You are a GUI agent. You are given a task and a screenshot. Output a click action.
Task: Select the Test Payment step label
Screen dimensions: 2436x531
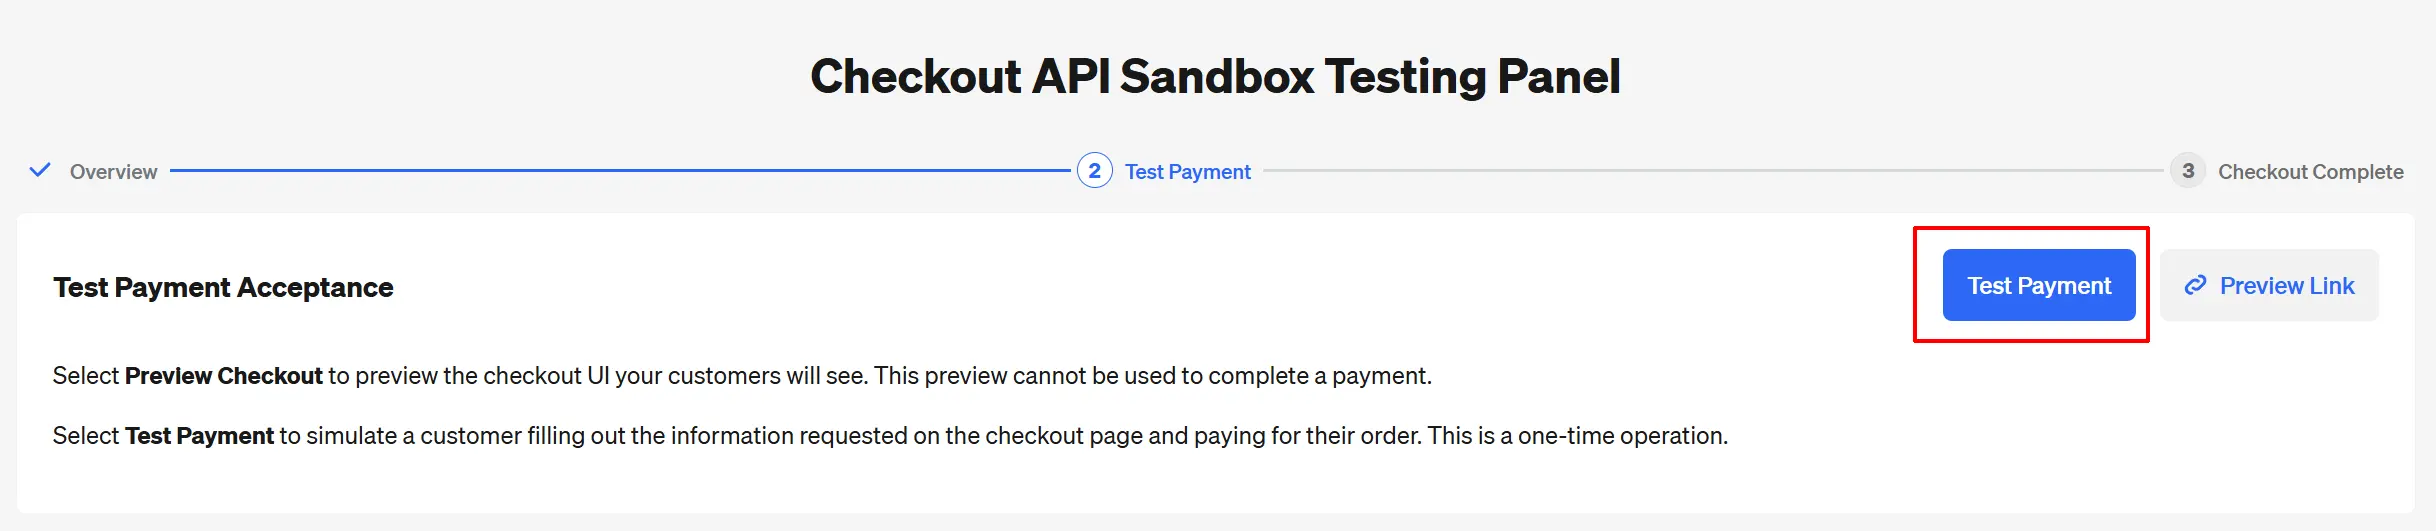point(1187,172)
